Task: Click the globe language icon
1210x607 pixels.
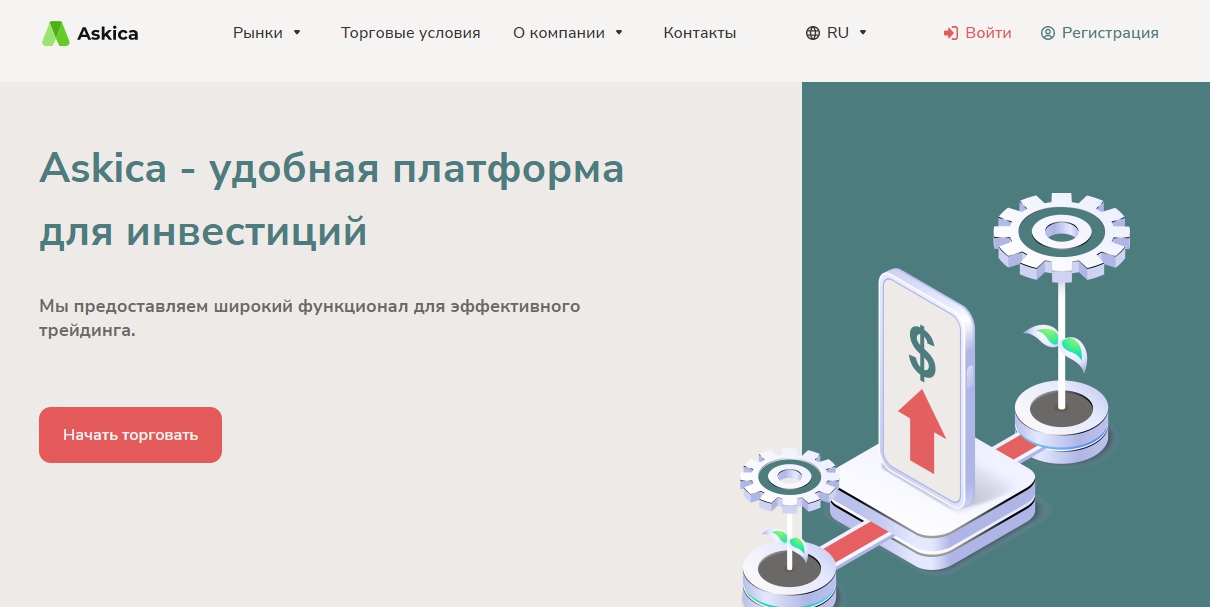Action: [x=813, y=33]
